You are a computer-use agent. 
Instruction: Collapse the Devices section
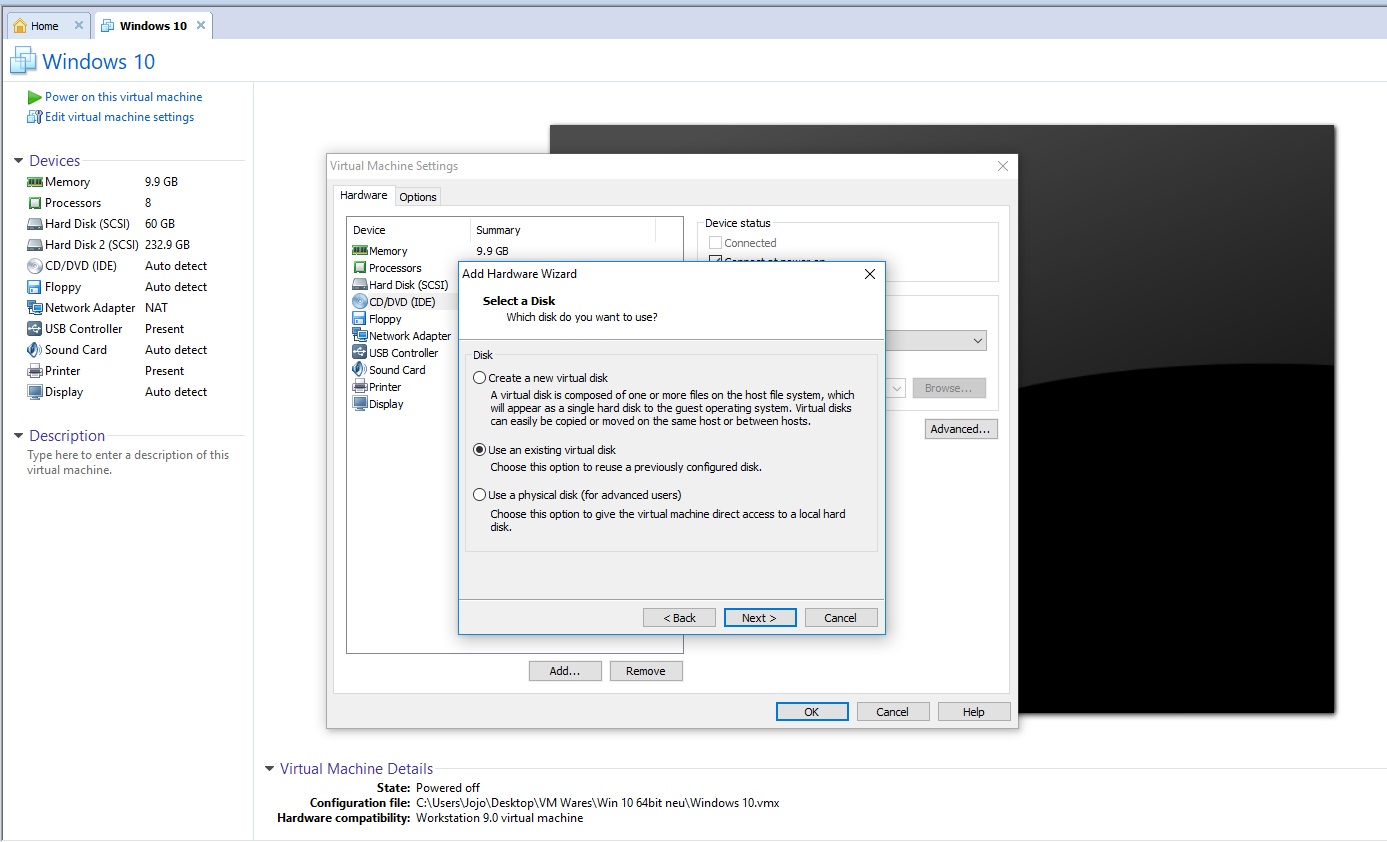point(18,161)
